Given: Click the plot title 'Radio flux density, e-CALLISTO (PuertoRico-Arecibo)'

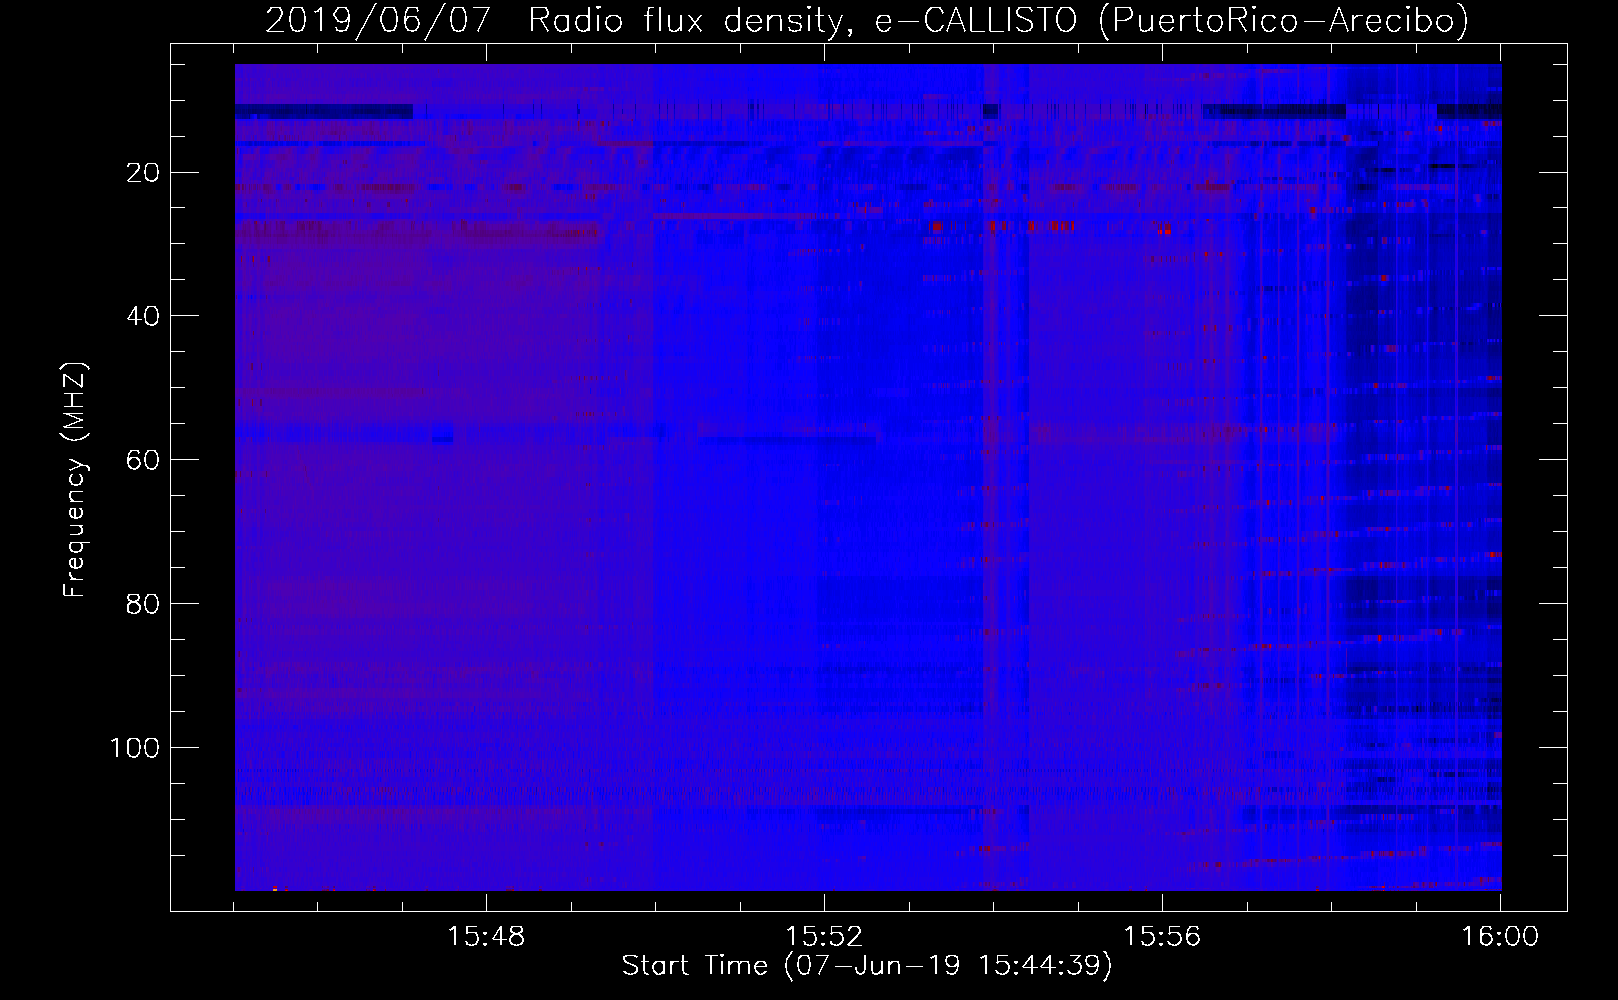Looking at the screenshot, I should click(998, 20).
